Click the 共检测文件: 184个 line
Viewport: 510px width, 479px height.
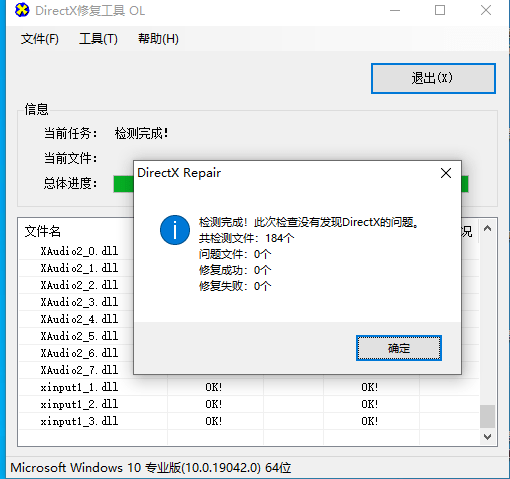click(x=247, y=238)
